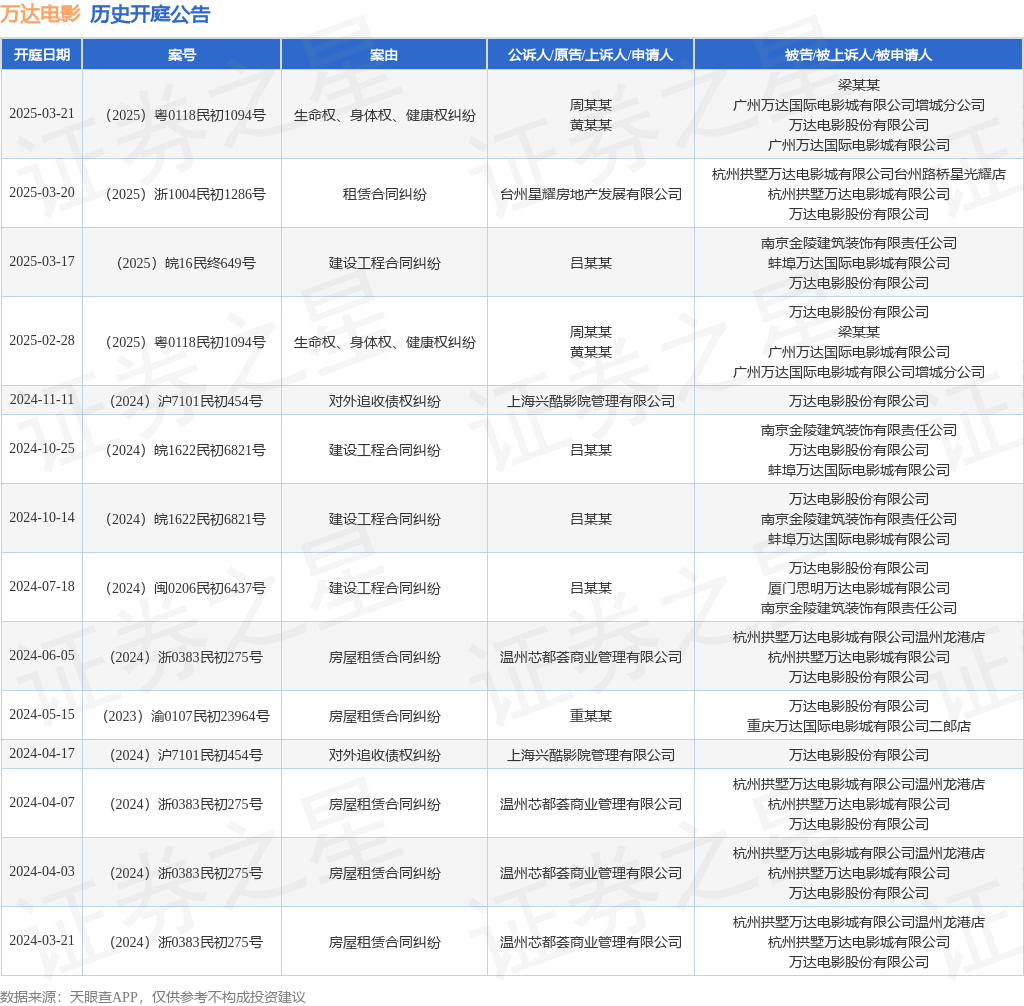Click 对外追收债权纠纷 in the 2024-04-17 row
This screenshot has height=1006, width=1024.
pos(384,756)
